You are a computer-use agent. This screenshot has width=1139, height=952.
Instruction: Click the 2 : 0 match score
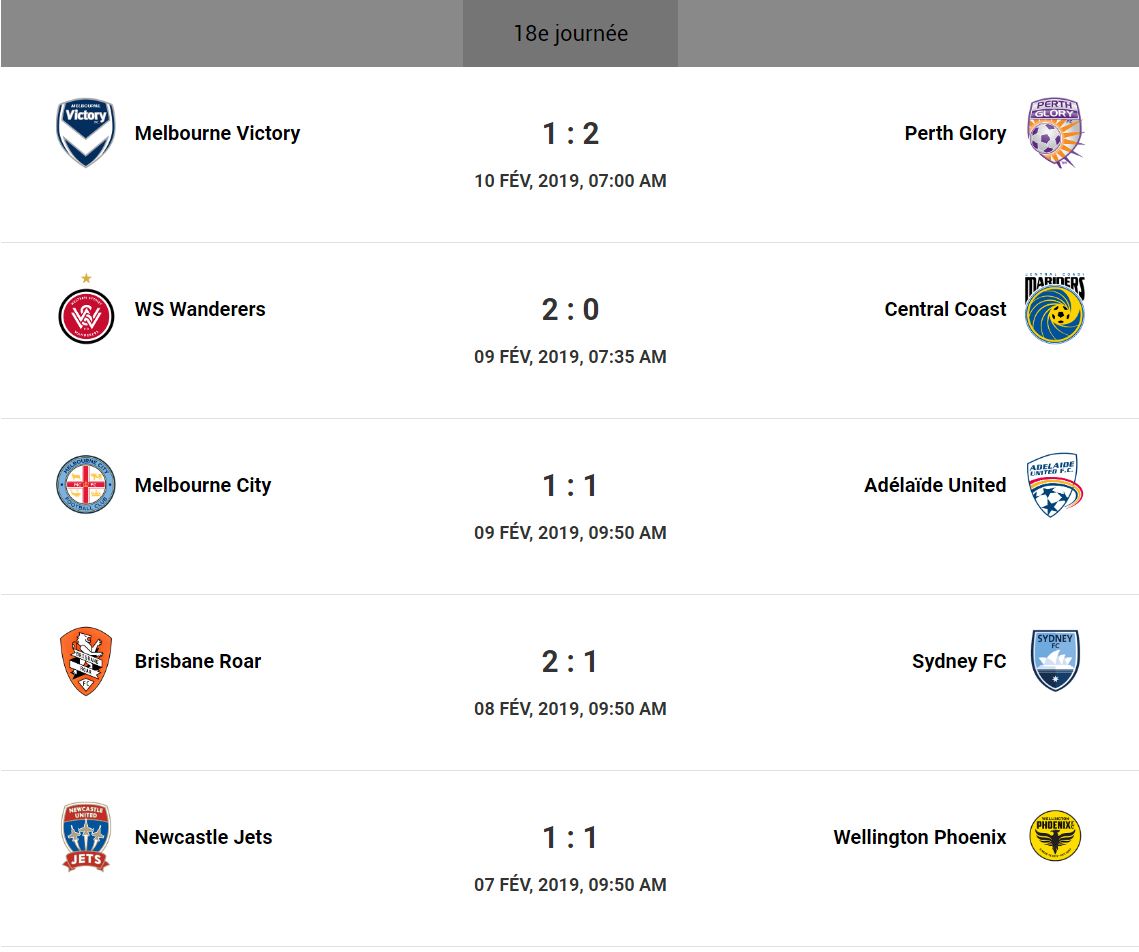click(570, 309)
